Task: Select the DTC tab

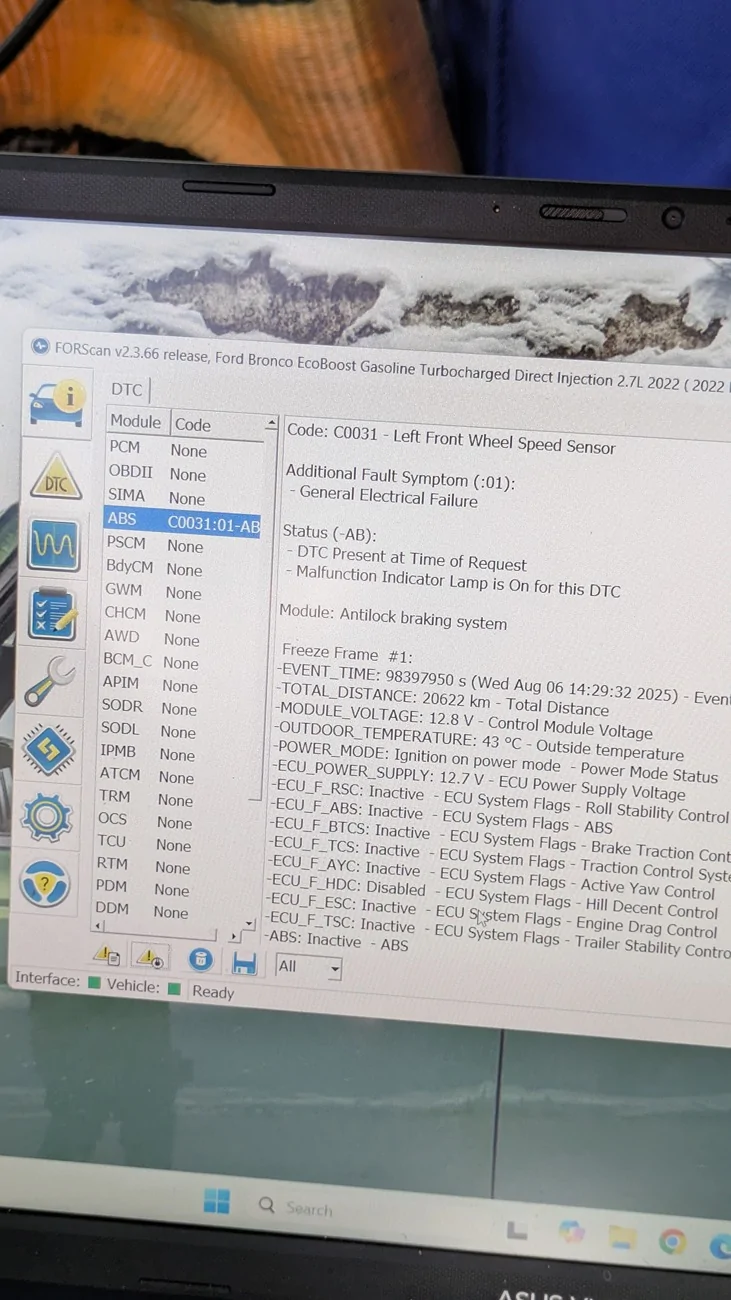Action: (127, 389)
